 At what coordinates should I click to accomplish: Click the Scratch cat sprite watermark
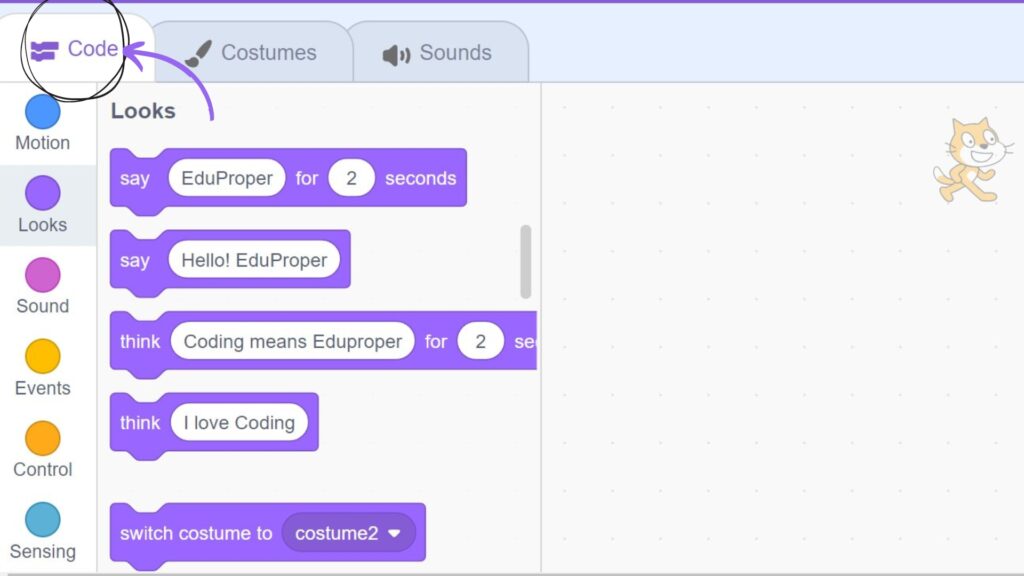972,161
